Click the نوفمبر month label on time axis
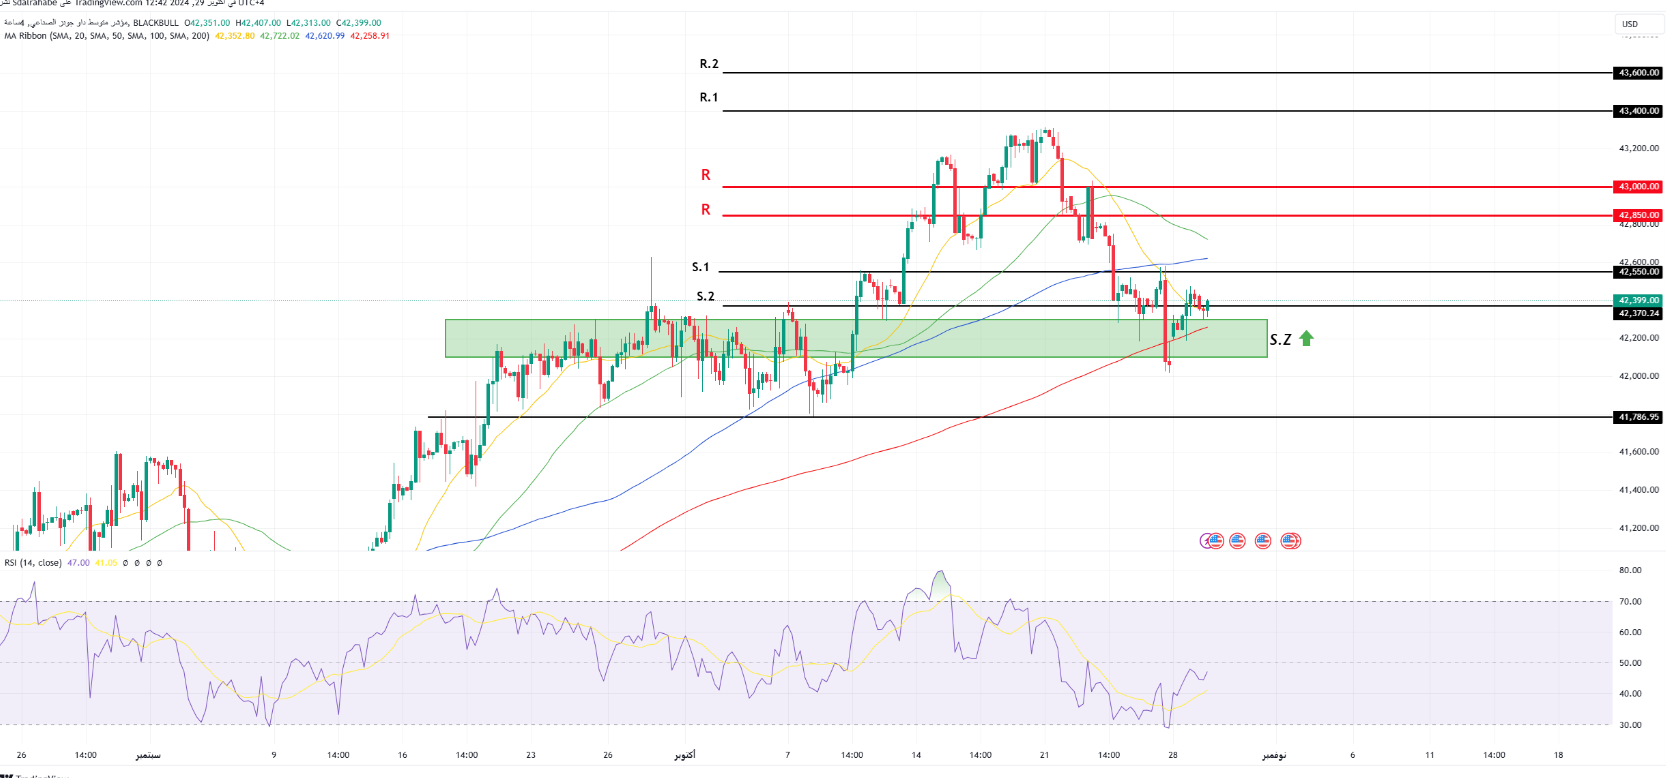This screenshot has width=1666, height=778. point(1273,755)
